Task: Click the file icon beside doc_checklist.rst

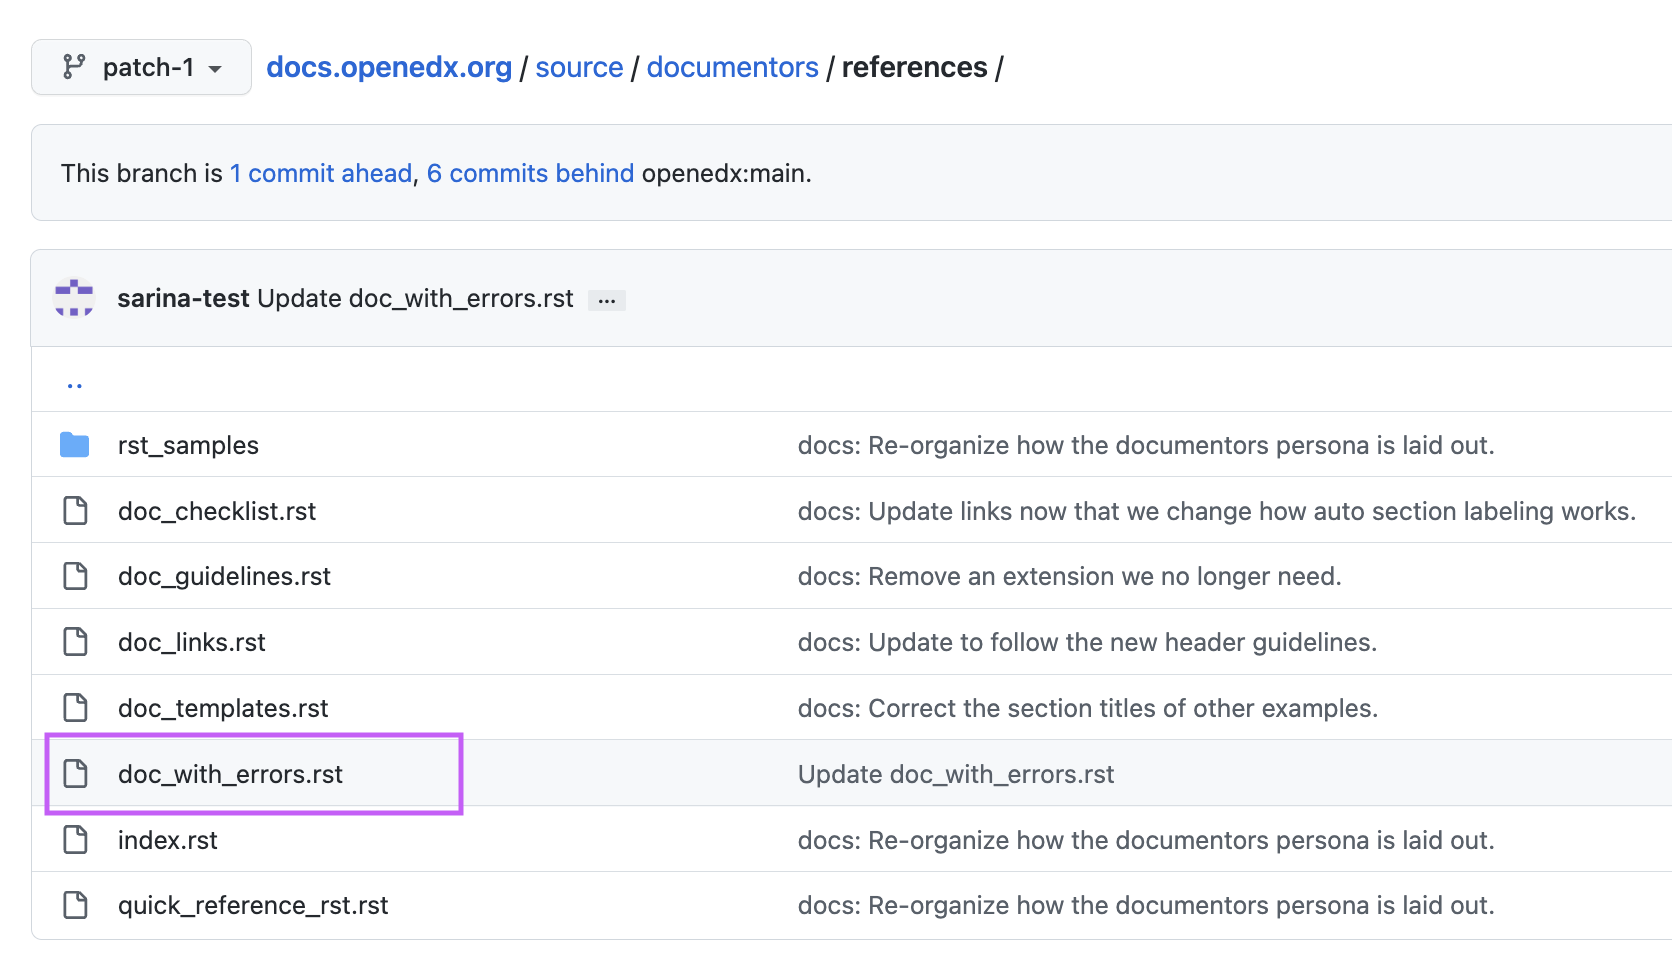Action: pos(75,510)
